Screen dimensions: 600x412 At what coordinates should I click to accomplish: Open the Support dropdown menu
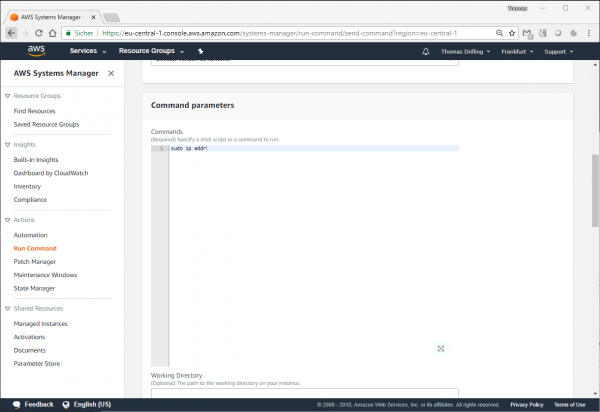pos(559,52)
